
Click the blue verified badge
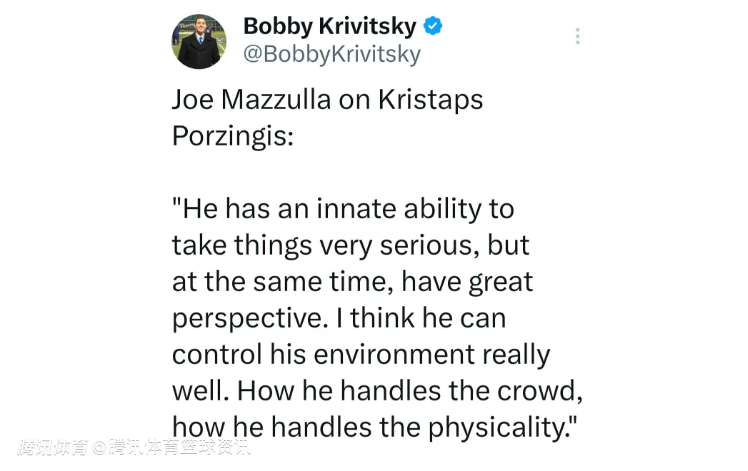coord(433,25)
